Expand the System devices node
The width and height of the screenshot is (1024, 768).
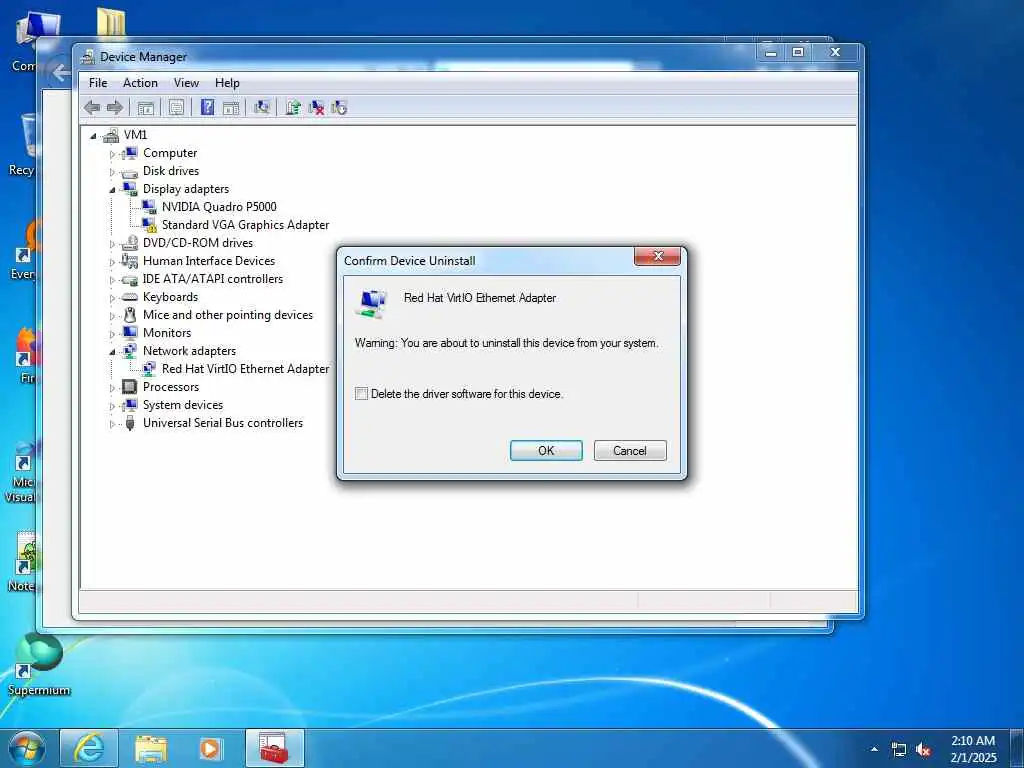click(112, 406)
